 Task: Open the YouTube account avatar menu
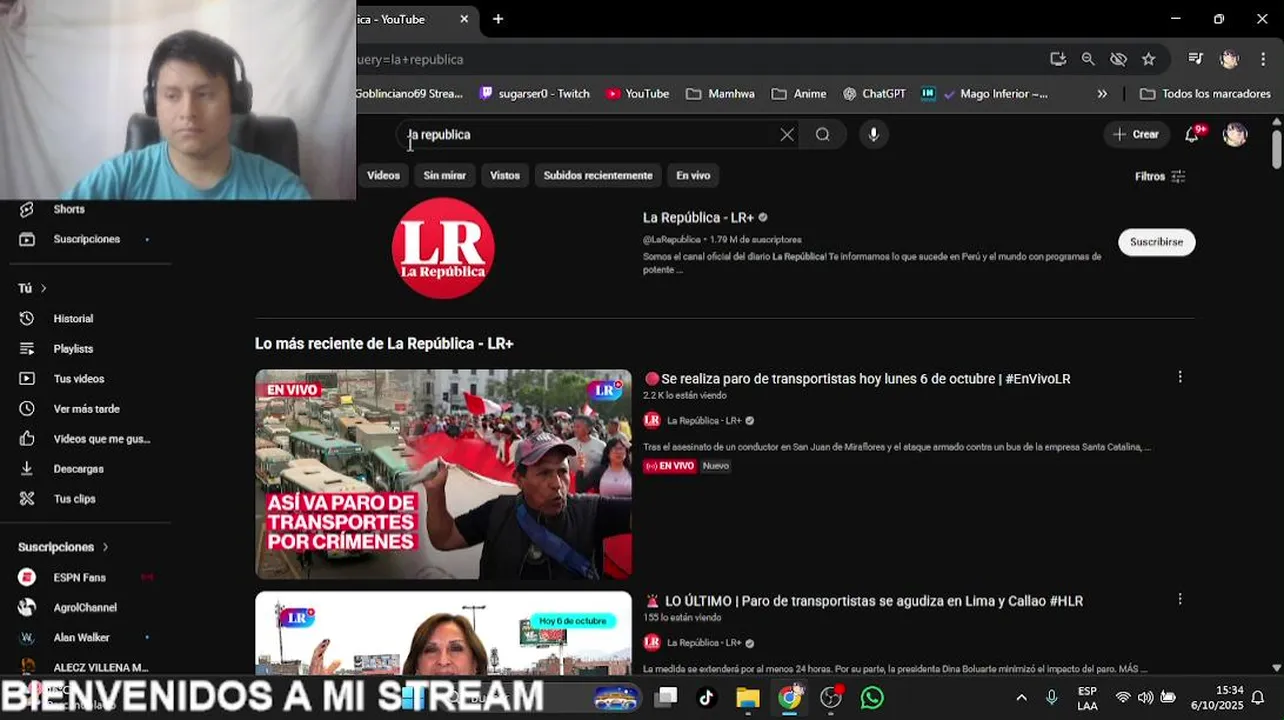[1236, 135]
